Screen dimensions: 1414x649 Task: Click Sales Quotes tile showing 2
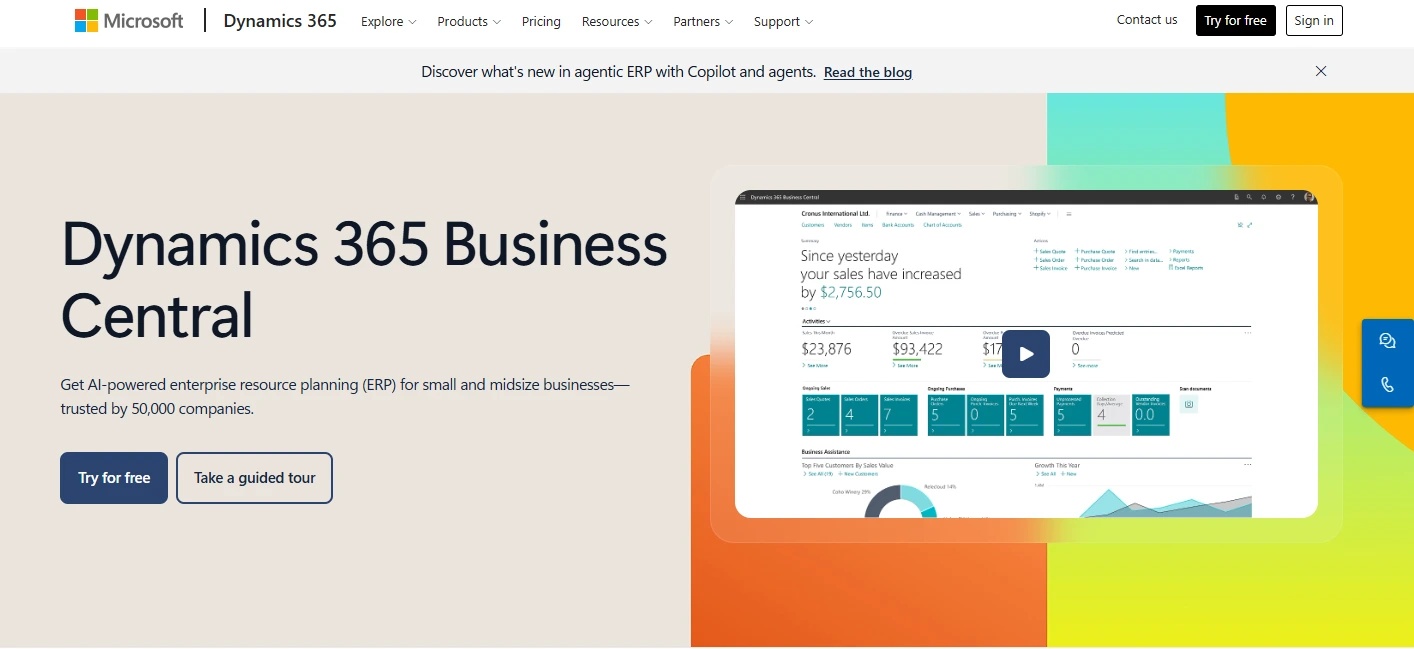point(821,414)
